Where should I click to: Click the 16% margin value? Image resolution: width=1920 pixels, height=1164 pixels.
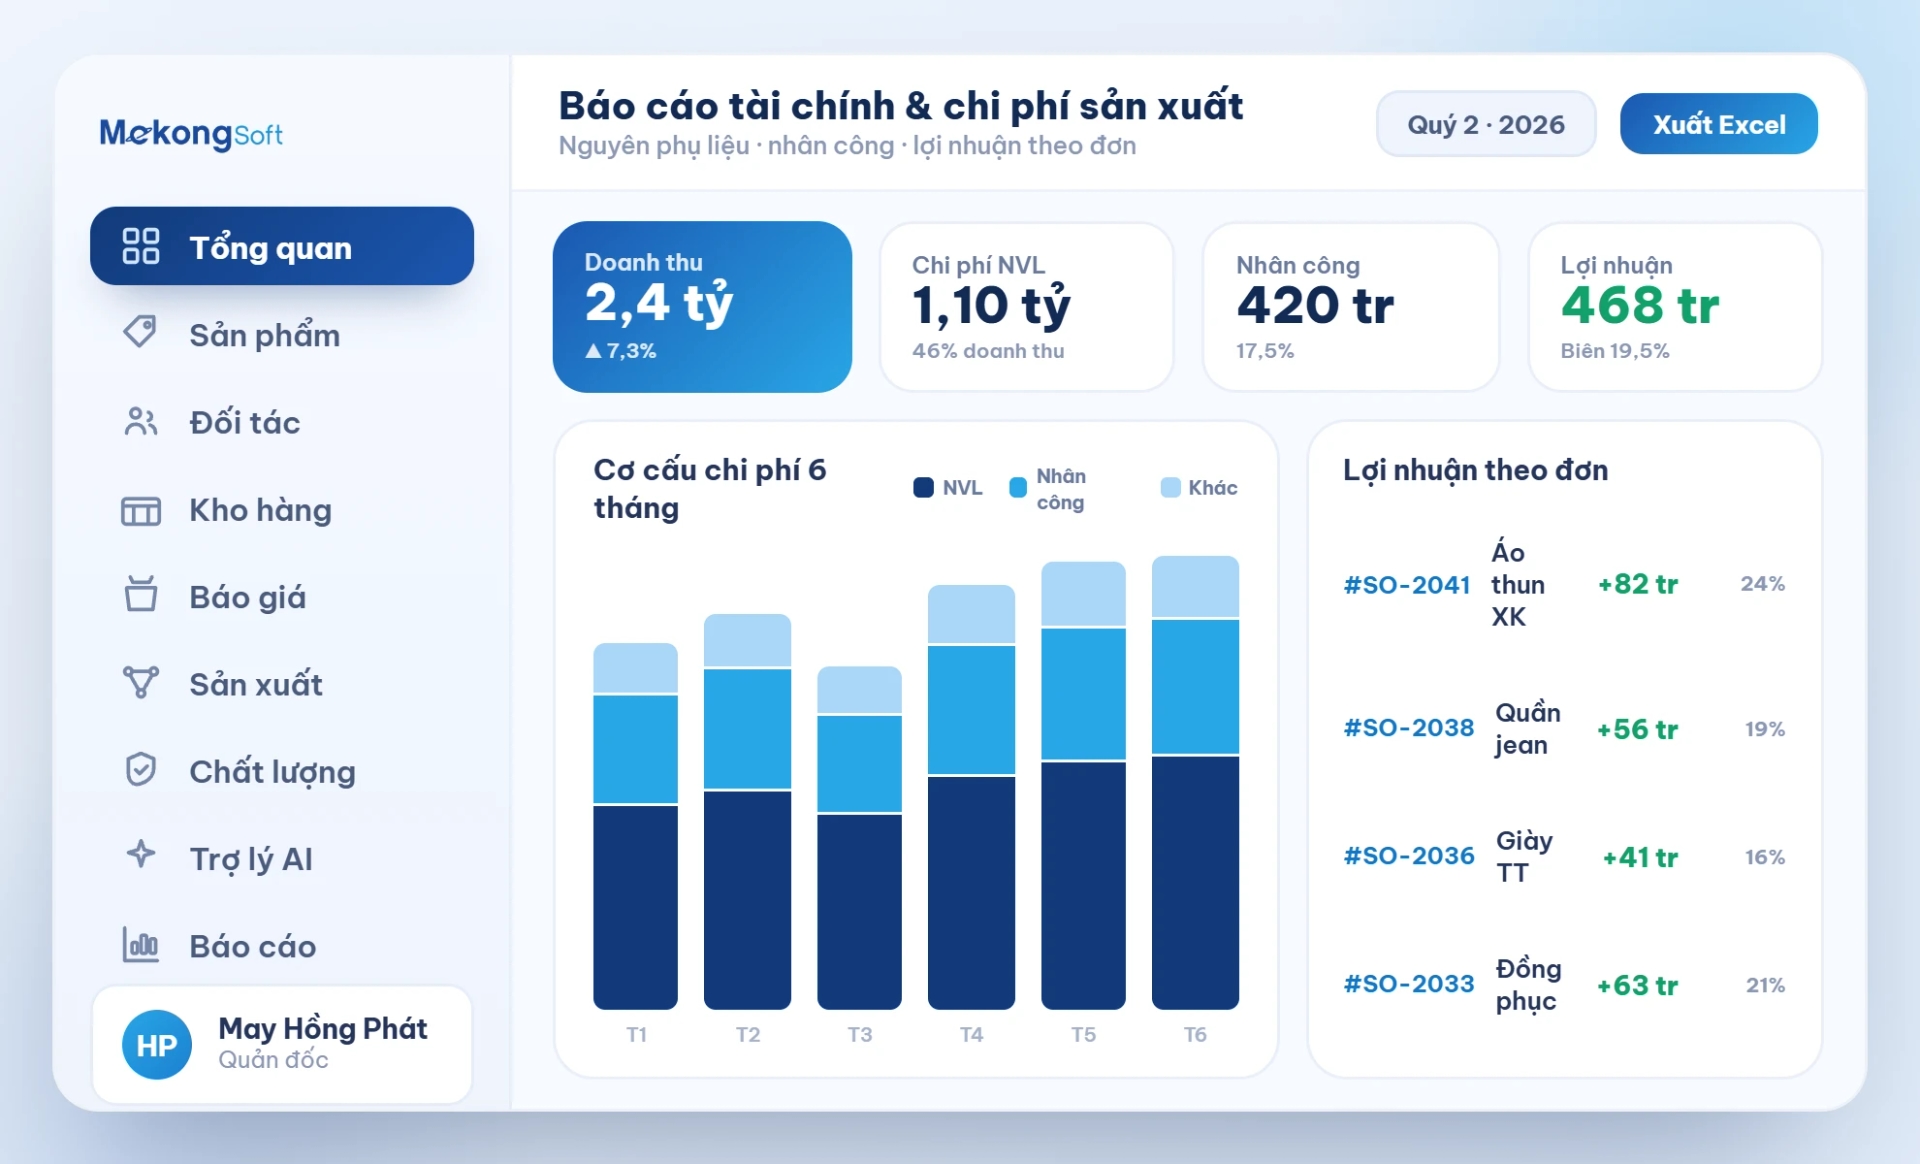point(1765,857)
